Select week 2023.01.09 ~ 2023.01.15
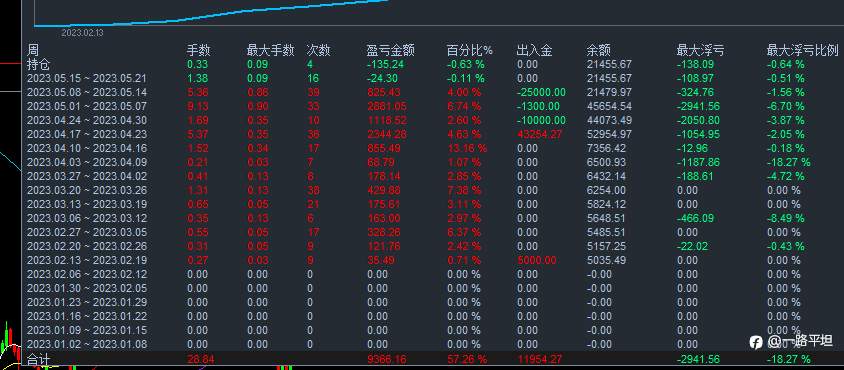 [87, 331]
